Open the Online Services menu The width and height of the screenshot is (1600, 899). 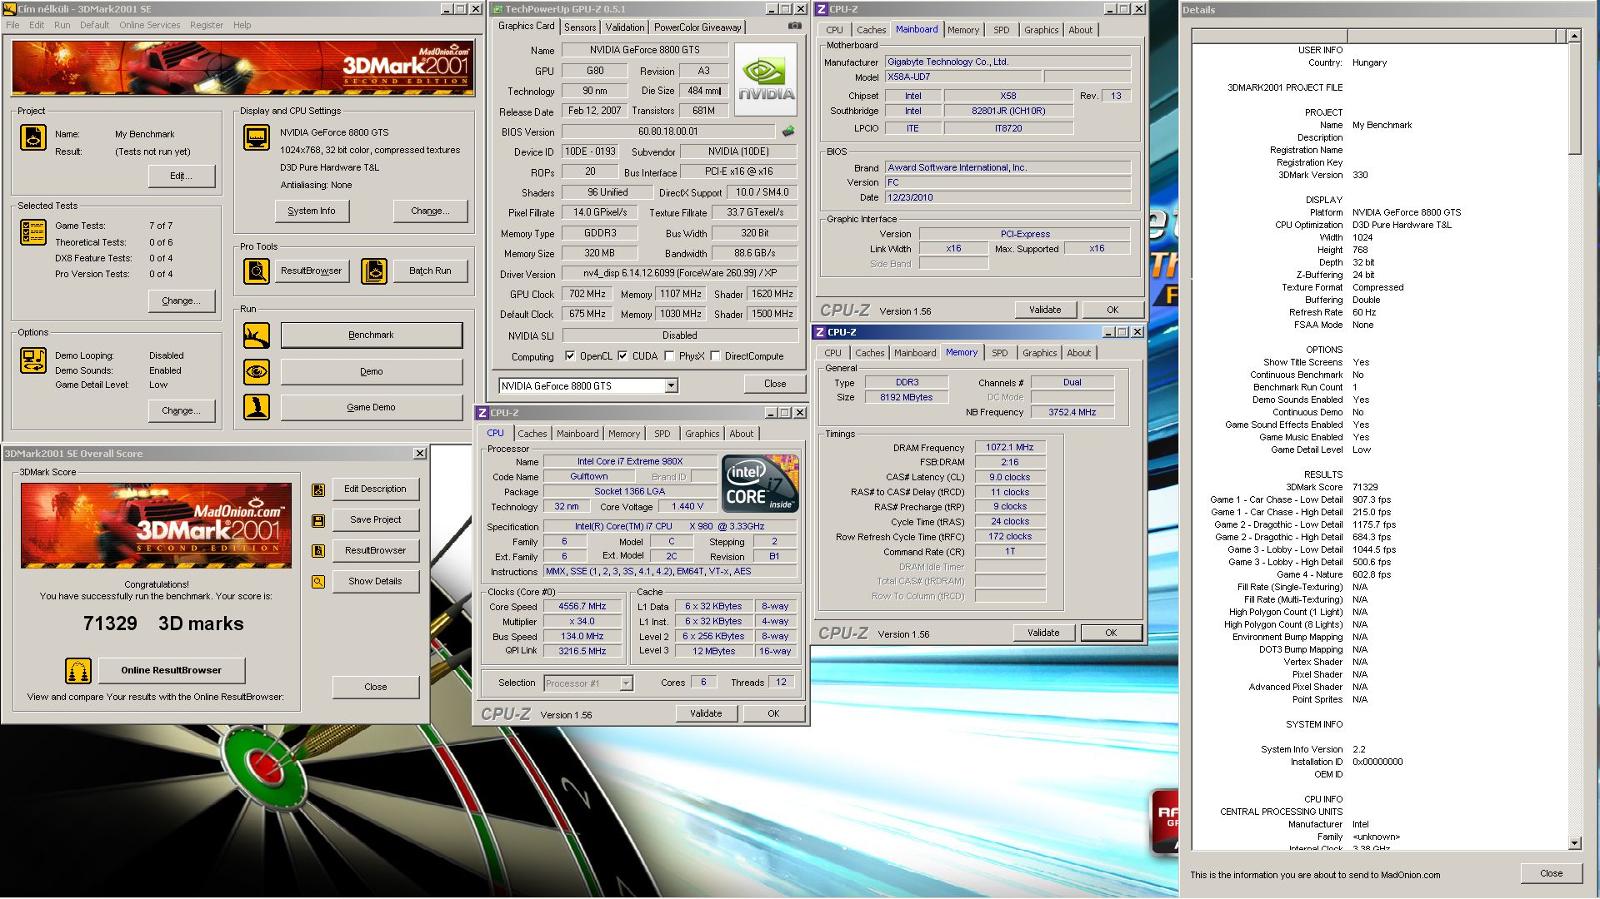click(150, 25)
